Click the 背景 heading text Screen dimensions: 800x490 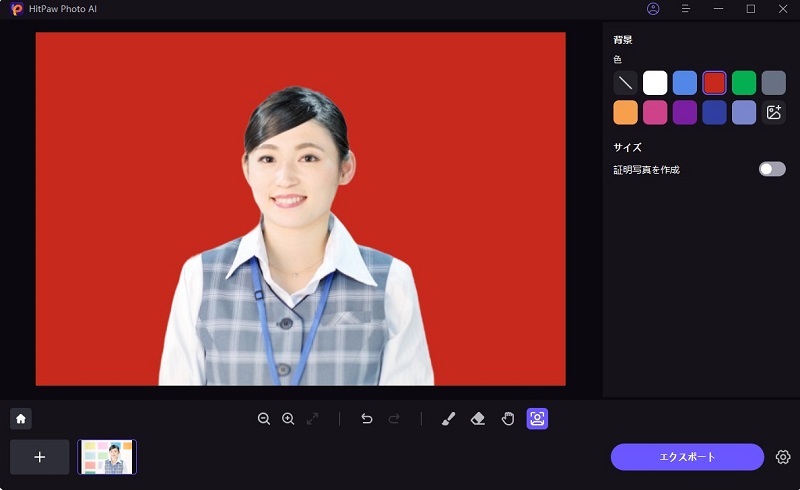[623, 40]
